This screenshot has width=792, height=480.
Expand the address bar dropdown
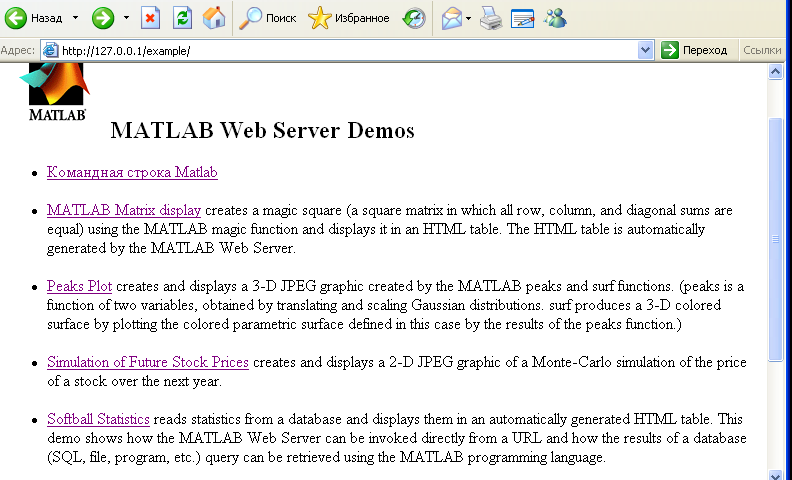[645, 51]
